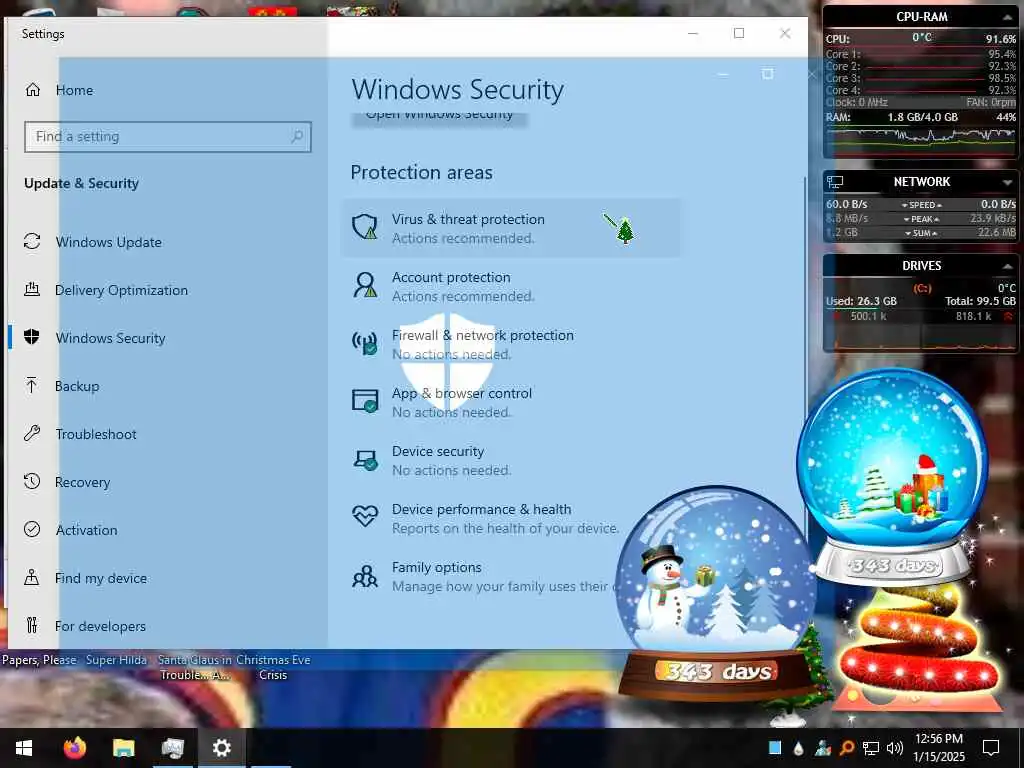Viewport: 1024px width, 768px height.
Task: Select Windows Update in sidebar
Action: click(108, 242)
